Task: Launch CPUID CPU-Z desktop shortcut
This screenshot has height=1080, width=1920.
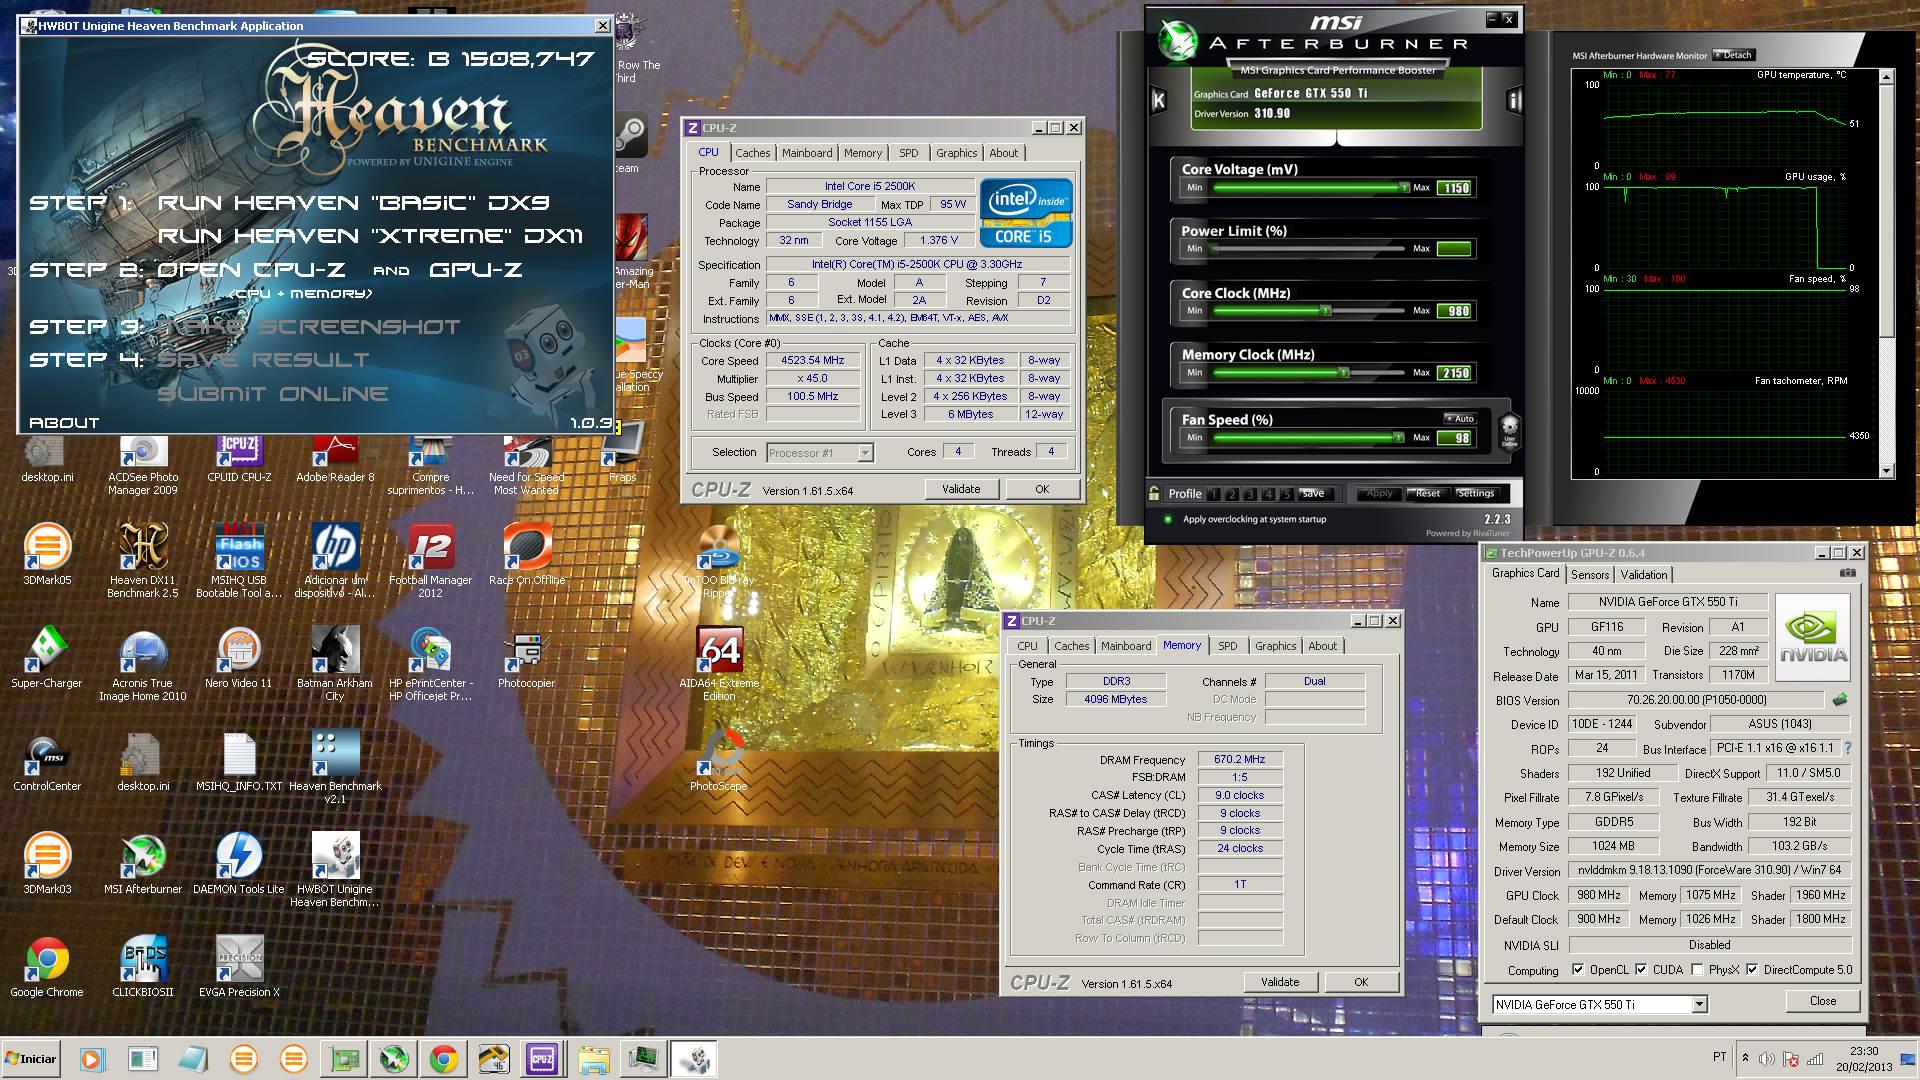Action: (239, 458)
